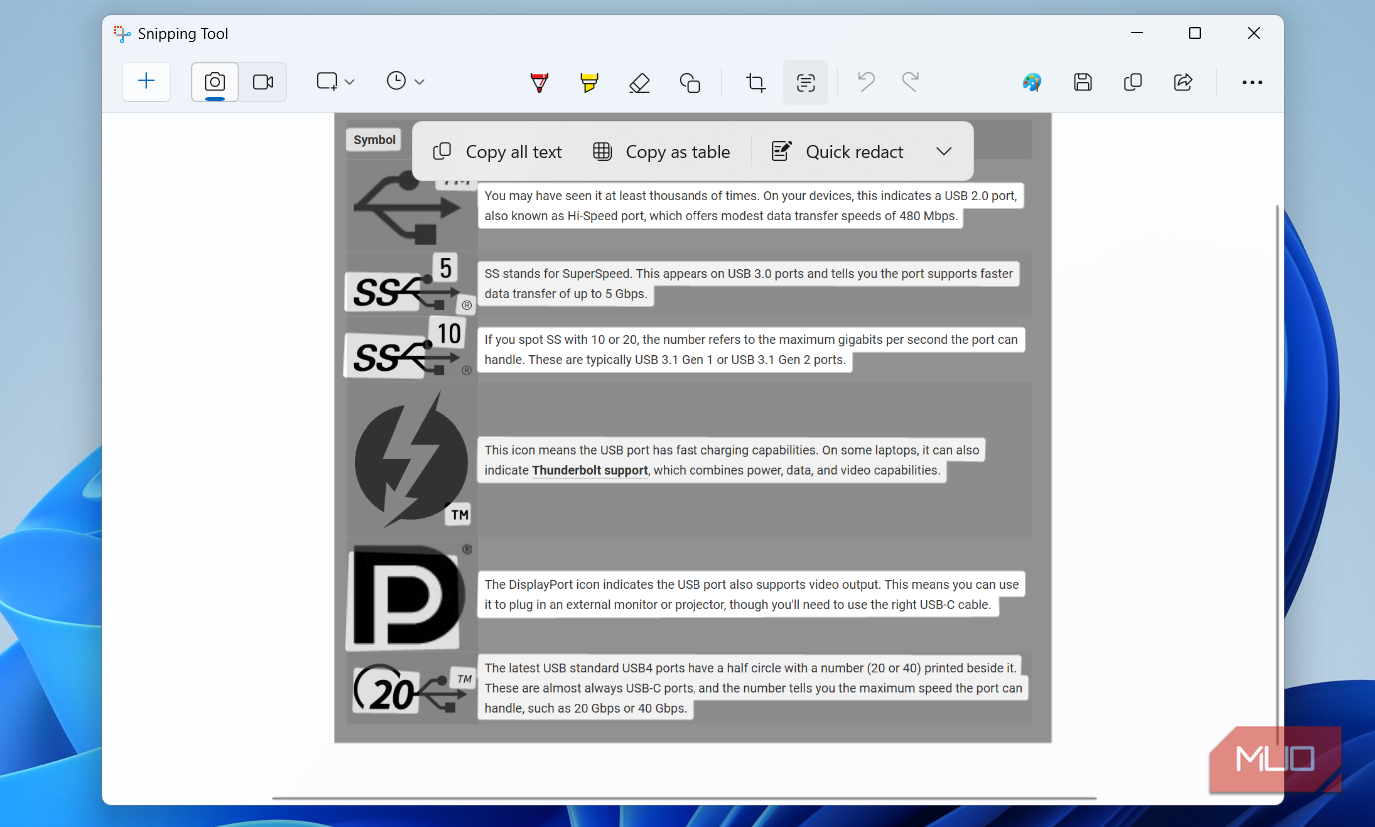Share the snip
Viewport: 1375px width, 827px height.
pos(1183,83)
